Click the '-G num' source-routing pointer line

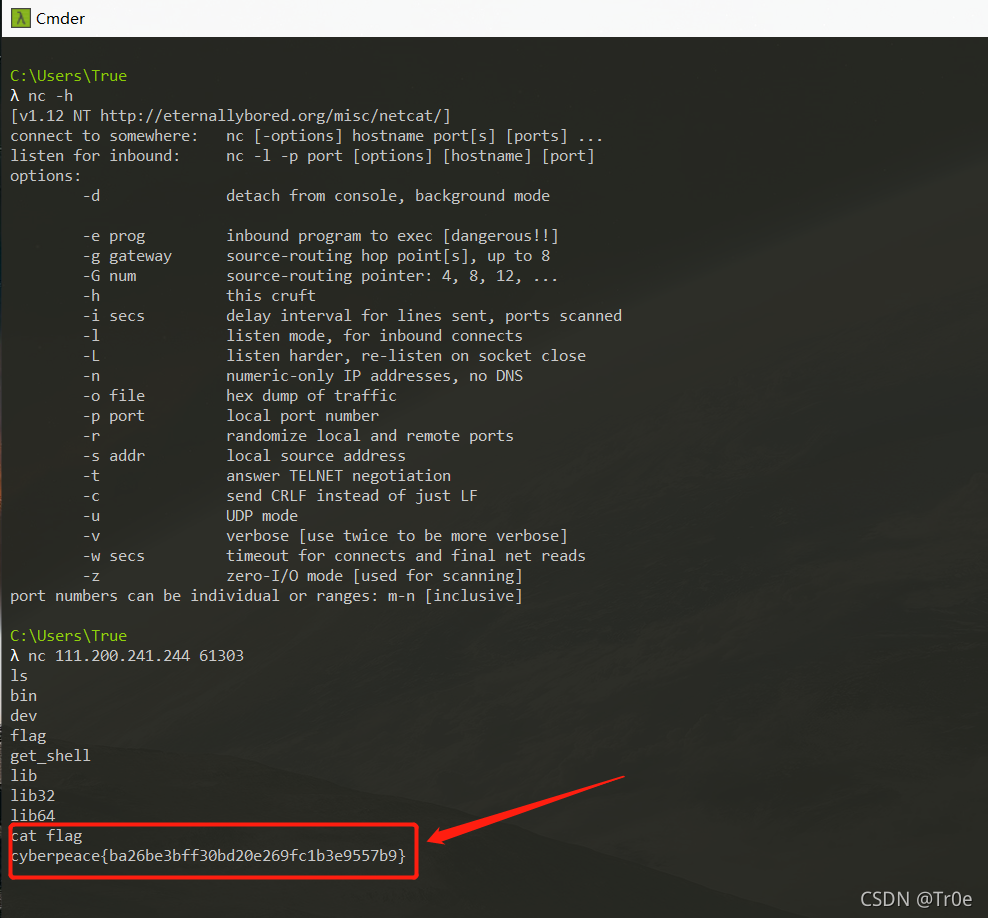tap(321, 276)
